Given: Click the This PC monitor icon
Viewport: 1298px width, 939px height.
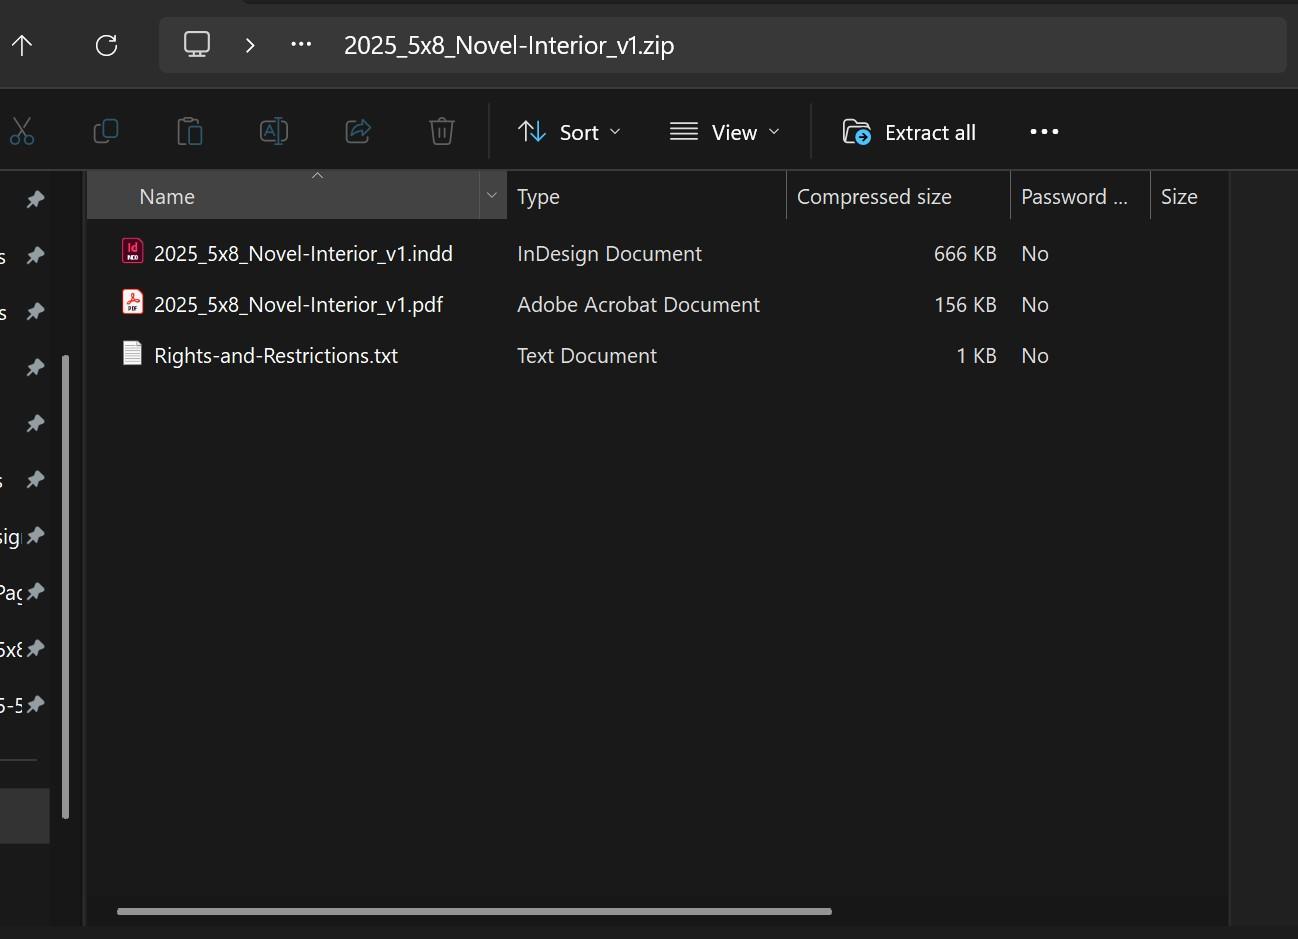Looking at the screenshot, I should coord(197,45).
